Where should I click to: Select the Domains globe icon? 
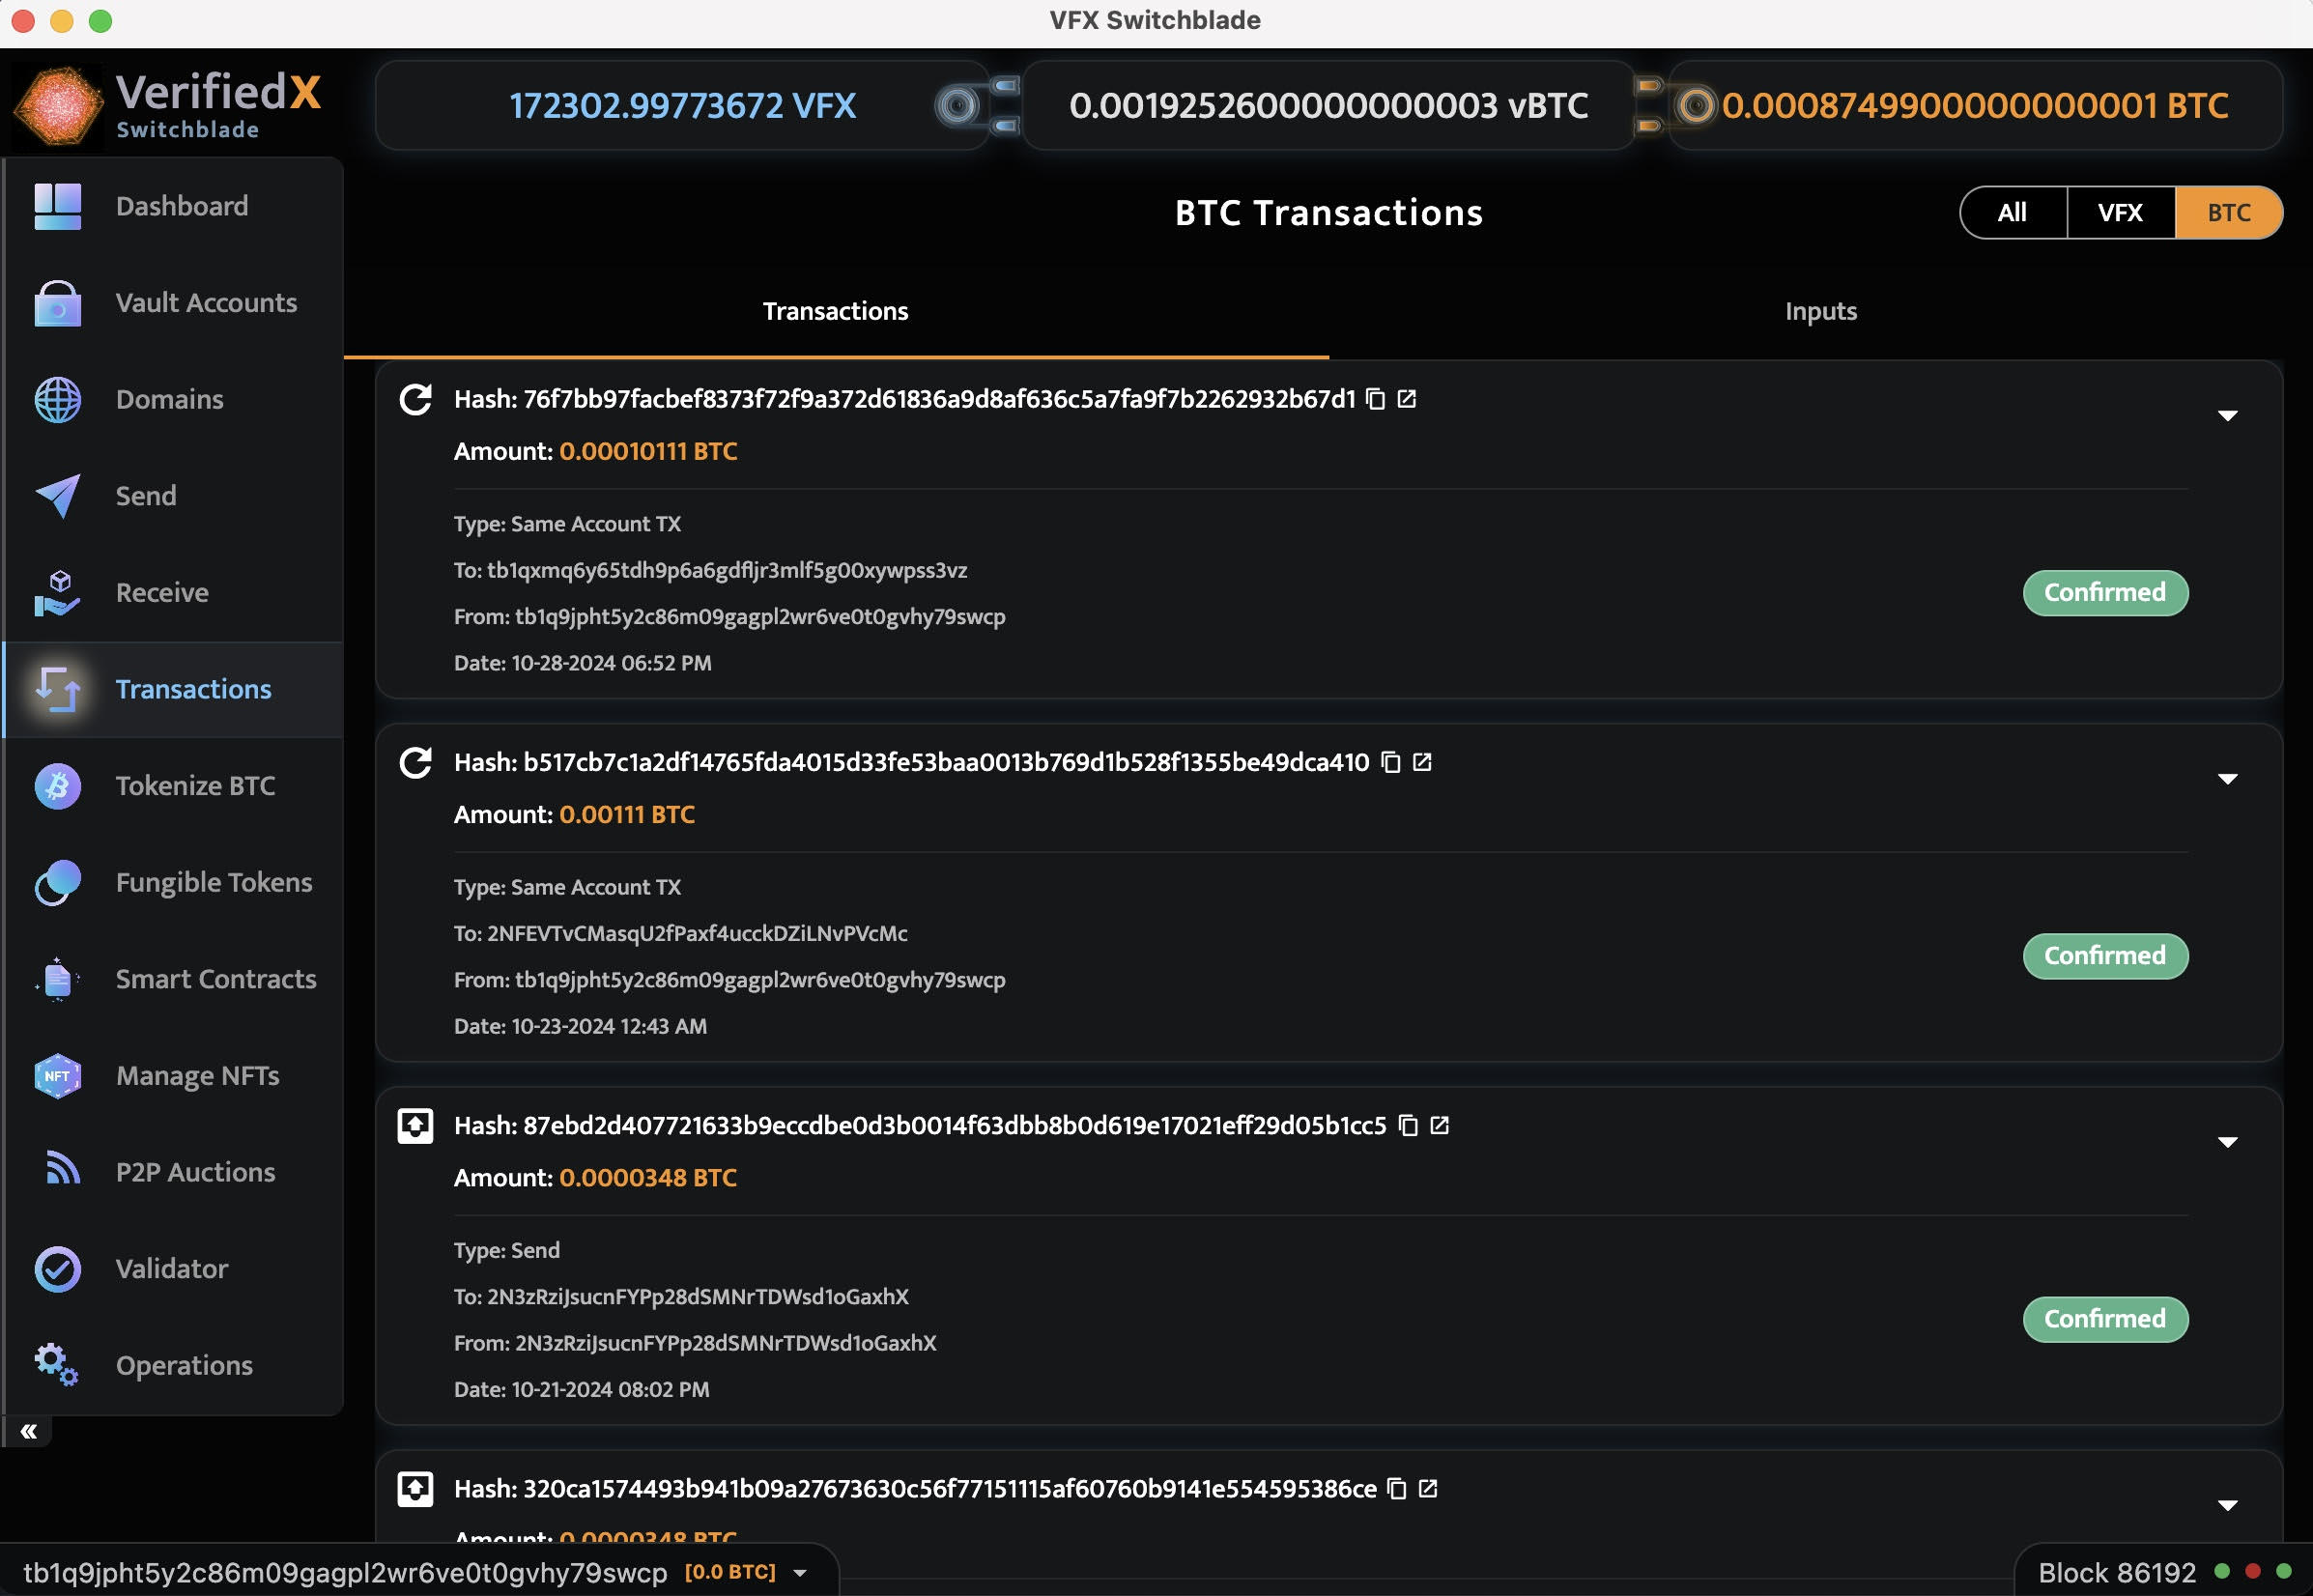(57, 400)
